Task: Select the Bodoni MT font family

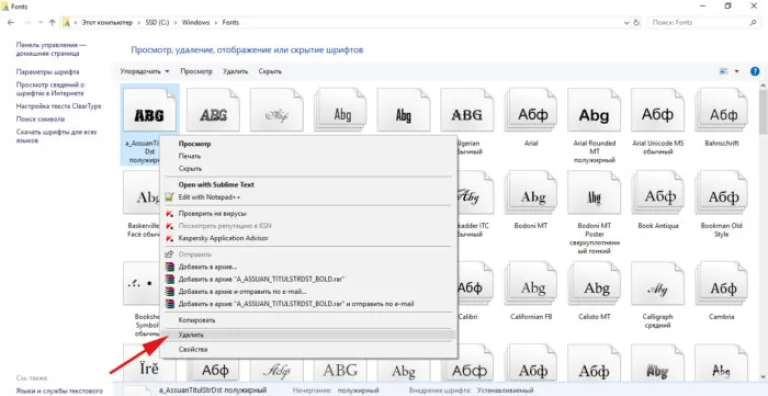Action: 531,201
